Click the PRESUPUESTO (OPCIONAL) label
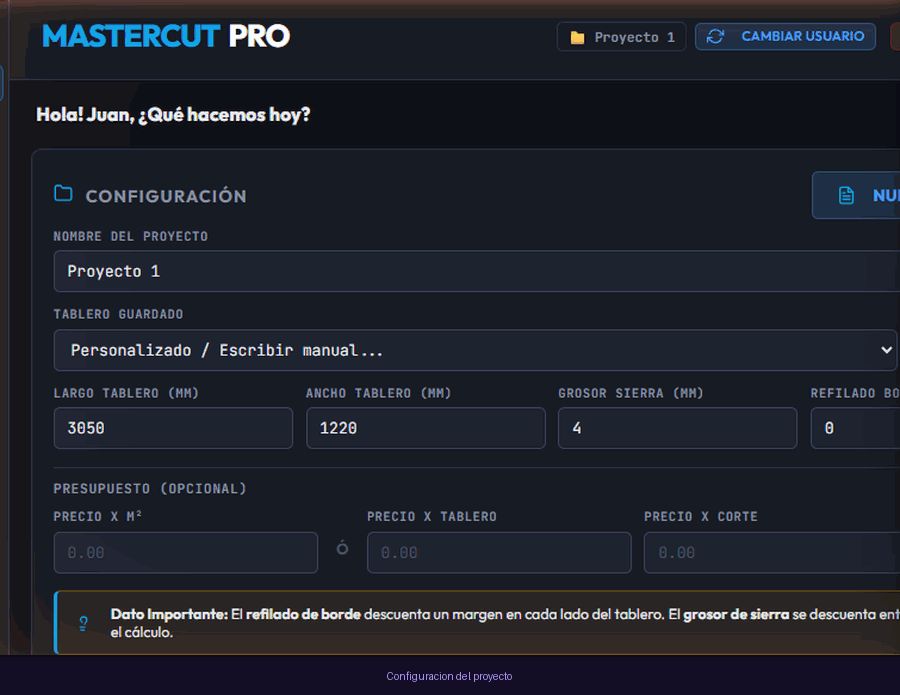900x695 pixels. pos(150,489)
